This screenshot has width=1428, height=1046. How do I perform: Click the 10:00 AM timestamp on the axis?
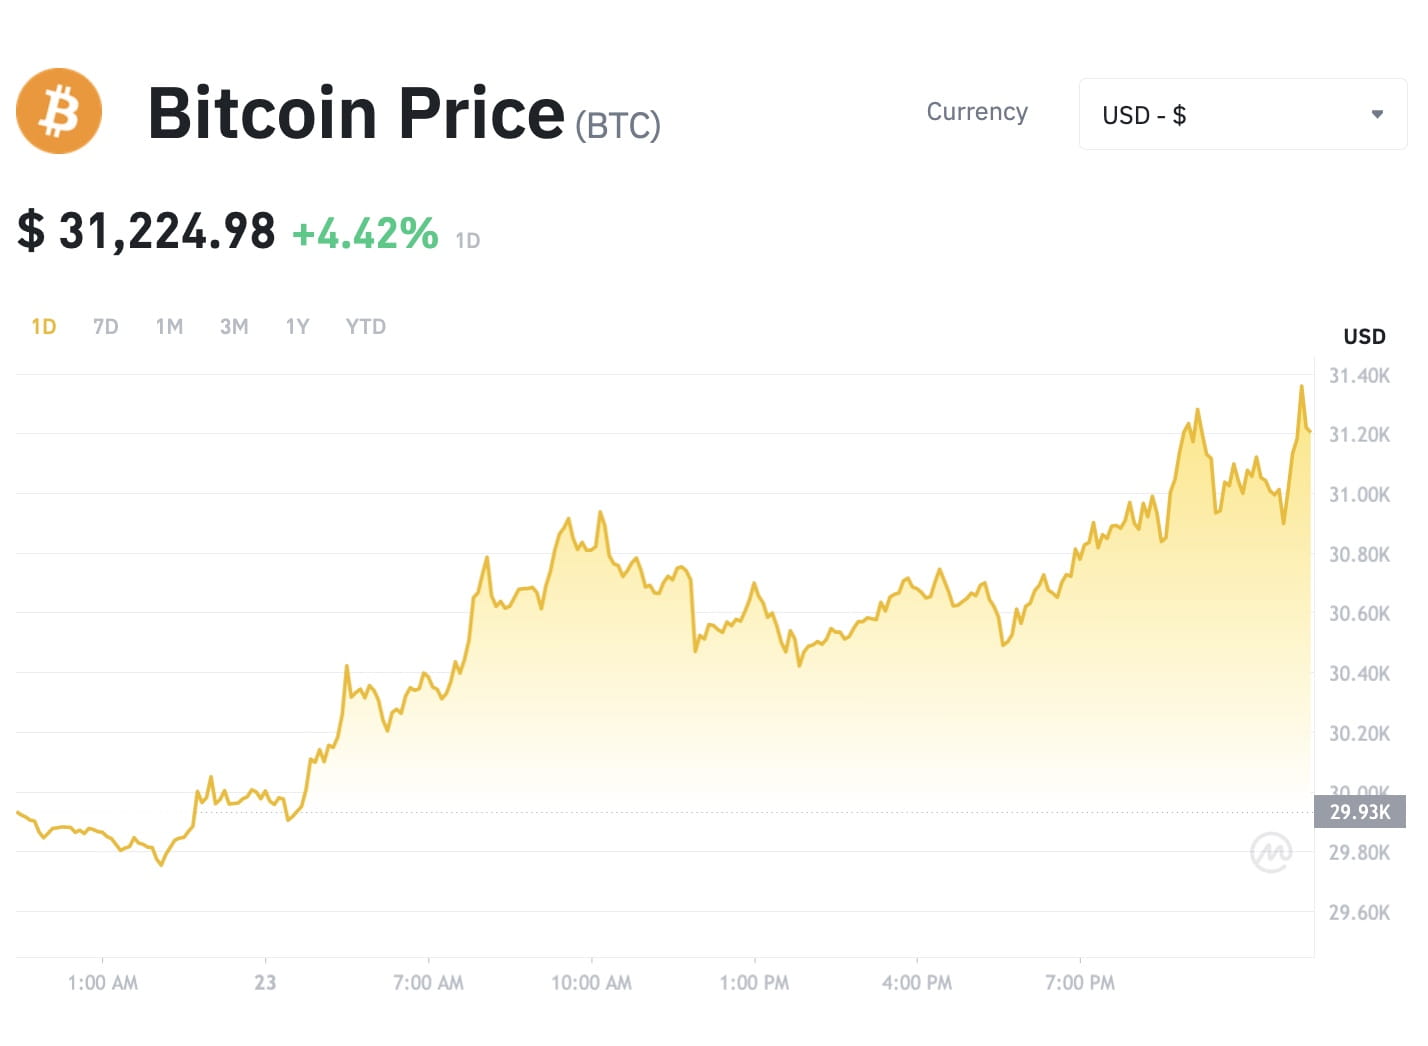591,982
